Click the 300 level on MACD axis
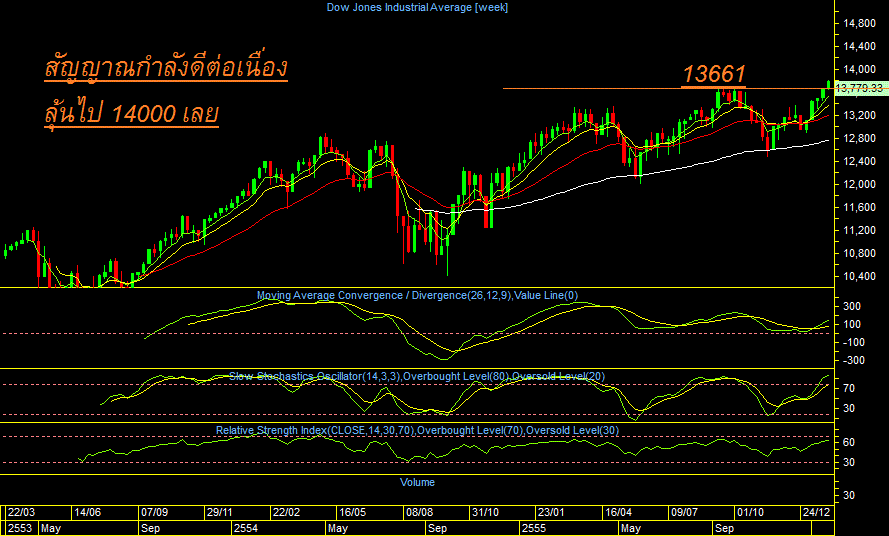This screenshot has width=889, height=536. [852, 306]
